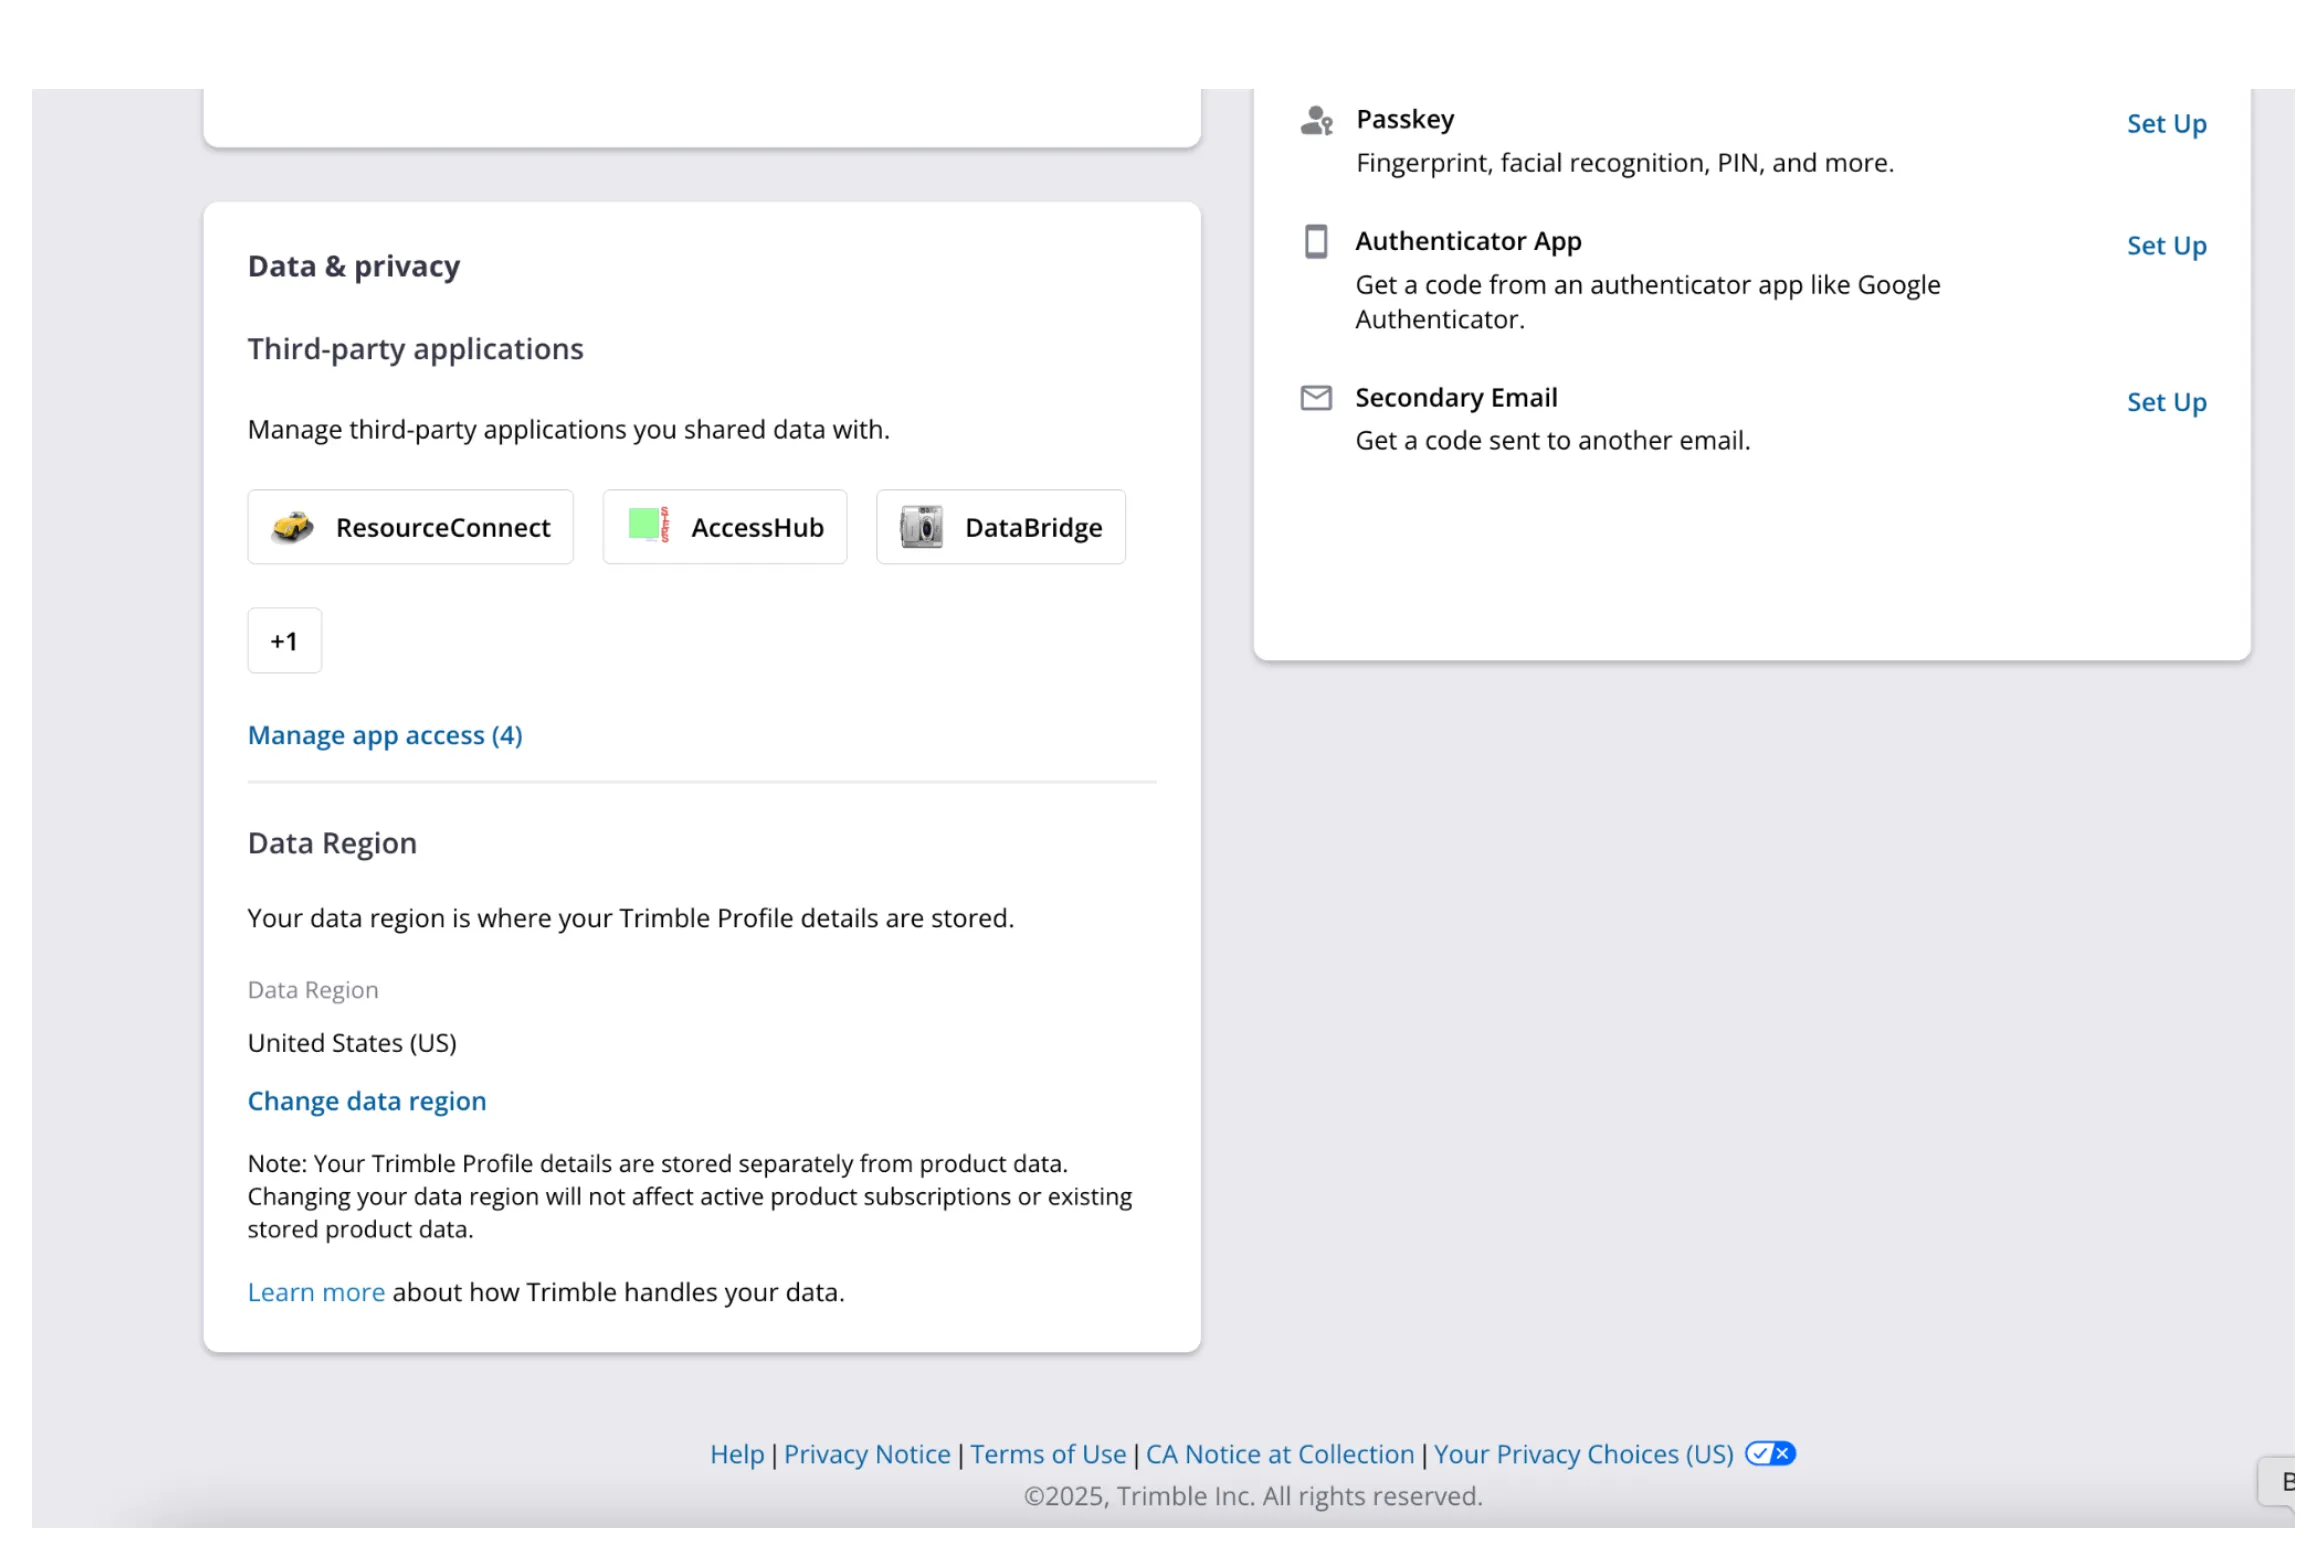This screenshot has width=2318, height=1550.
Task: Open the Terms of Use link
Action: point(1048,1454)
